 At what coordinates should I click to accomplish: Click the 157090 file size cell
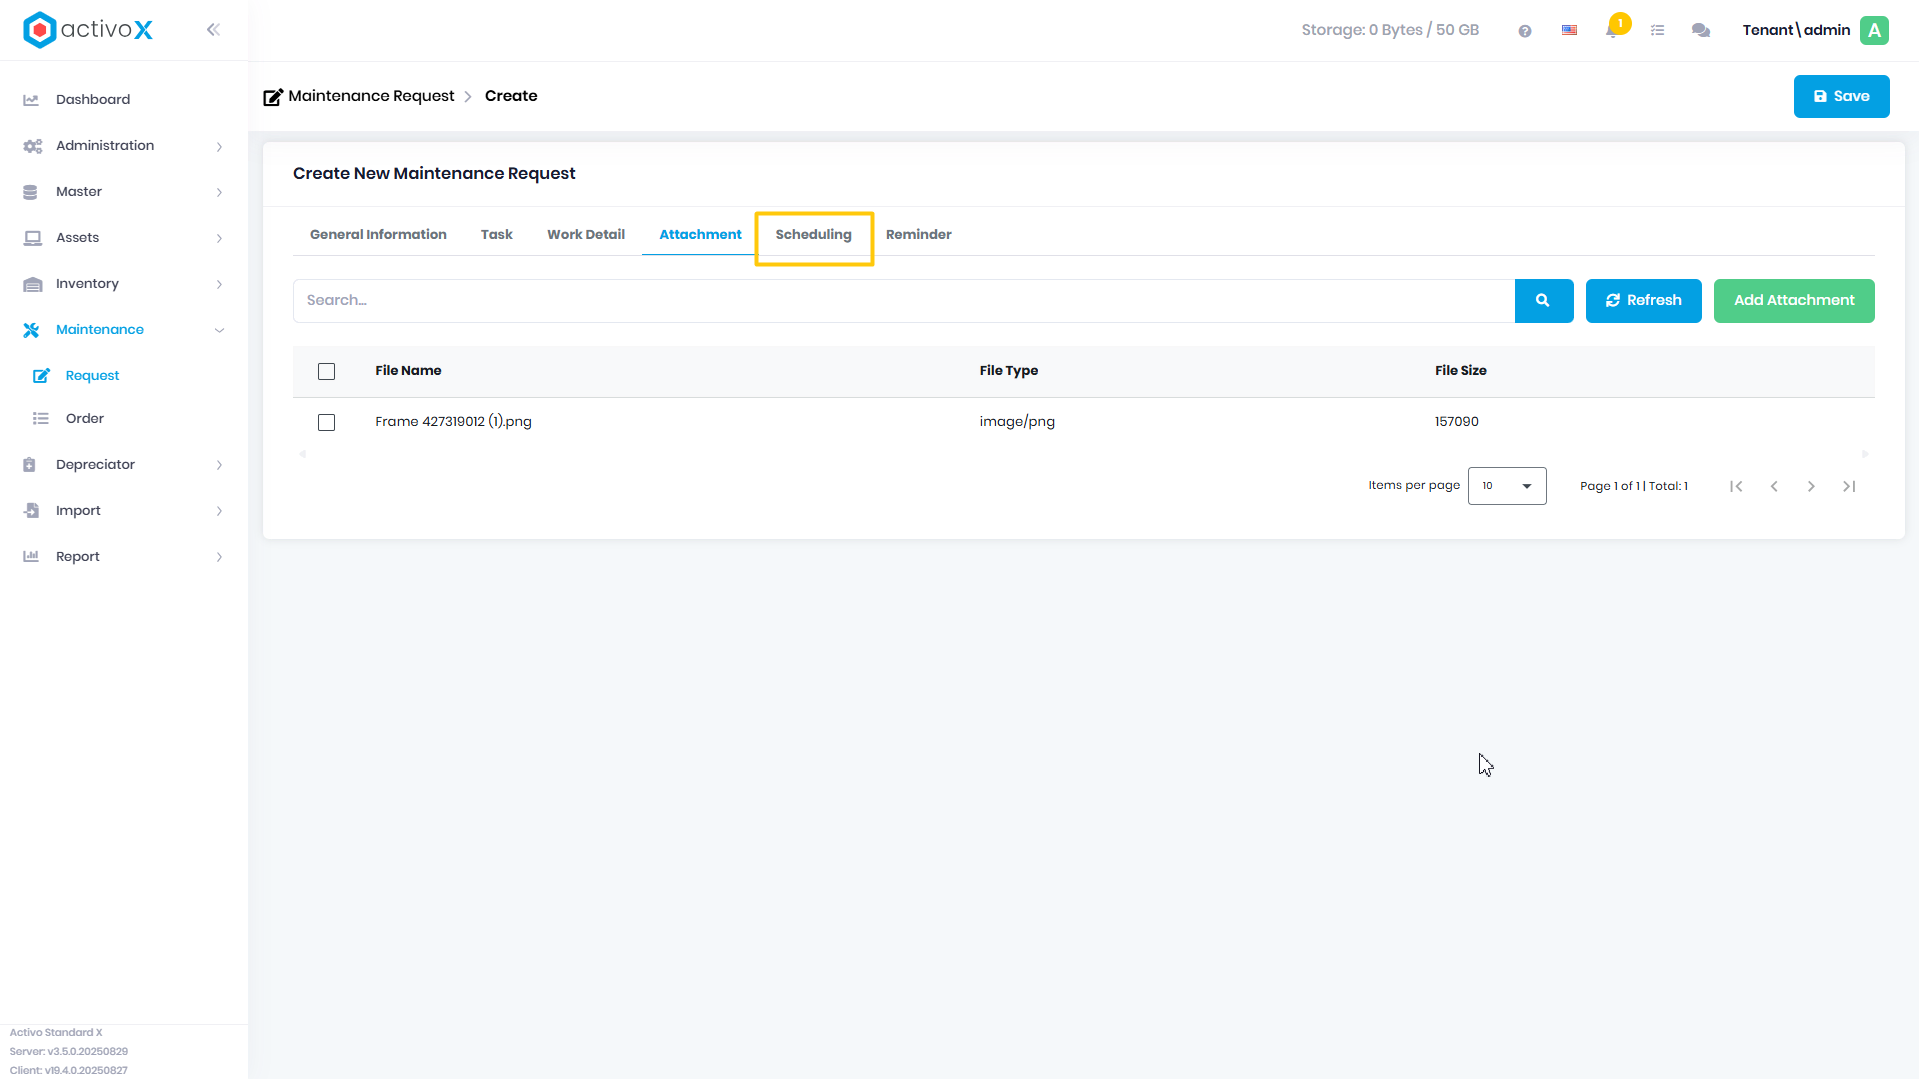pyautogui.click(x=1456, y=422)
